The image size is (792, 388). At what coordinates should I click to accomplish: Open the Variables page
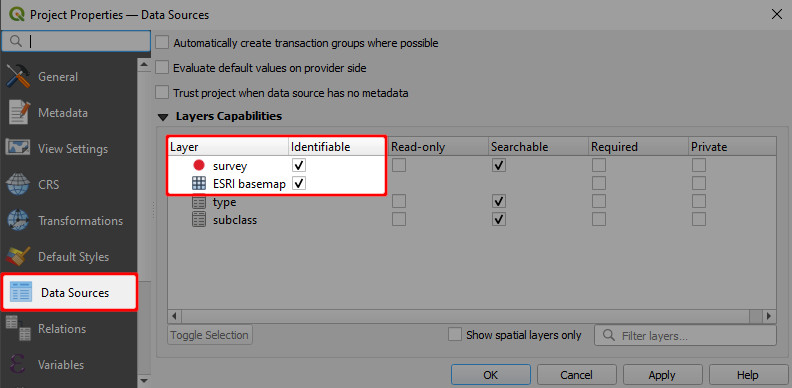68,364
